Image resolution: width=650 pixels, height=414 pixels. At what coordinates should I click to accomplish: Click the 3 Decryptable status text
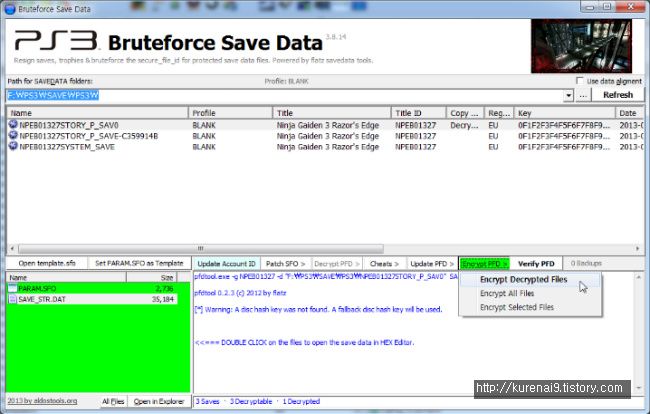[251, 401]
